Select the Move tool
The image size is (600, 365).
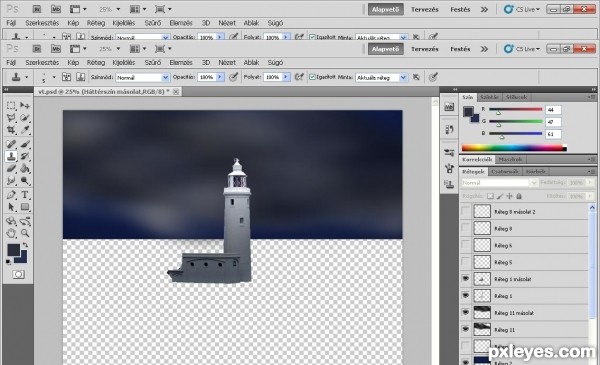pyautogui.click(x=25, y=105)
